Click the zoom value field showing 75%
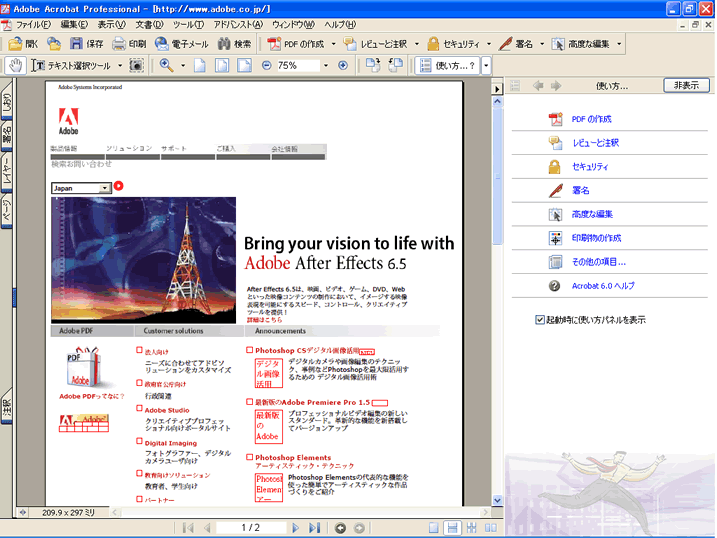717x538 pixels. [x=297, y=65]
